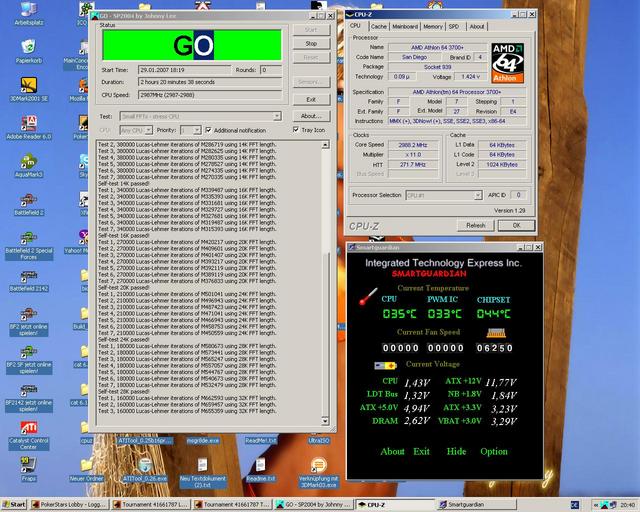Toggle the Additional notification checkbox
640x512 pixels.
[209, 130]
